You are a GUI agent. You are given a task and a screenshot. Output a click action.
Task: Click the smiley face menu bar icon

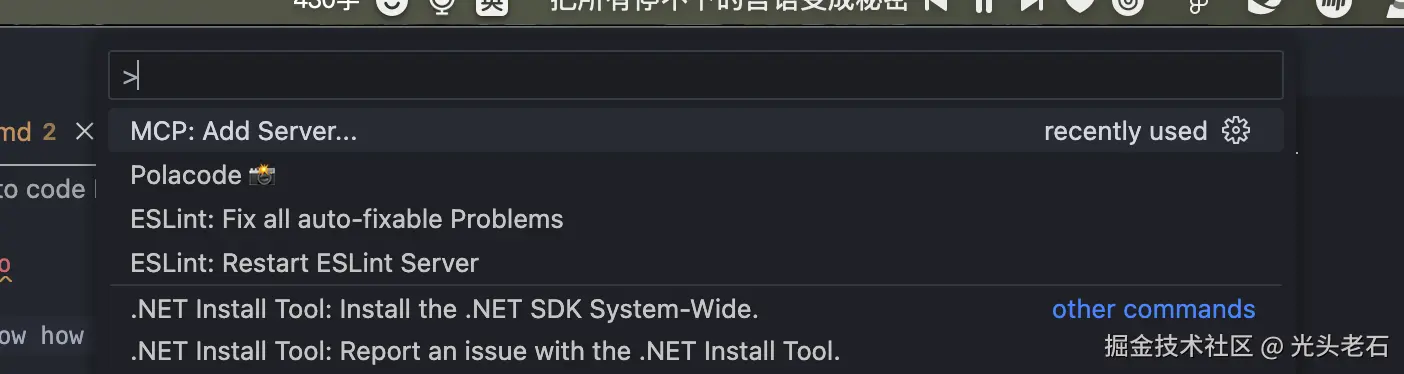tap(392, 5)
